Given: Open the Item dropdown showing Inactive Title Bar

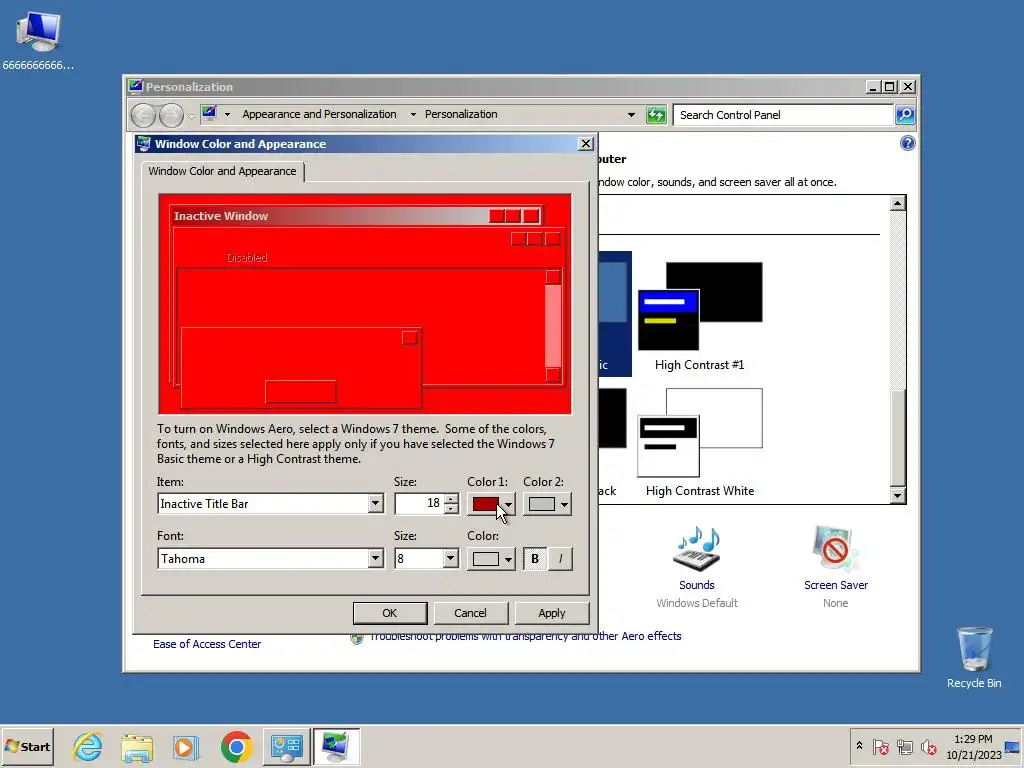Looking at the screenshot, I should 270,504.
